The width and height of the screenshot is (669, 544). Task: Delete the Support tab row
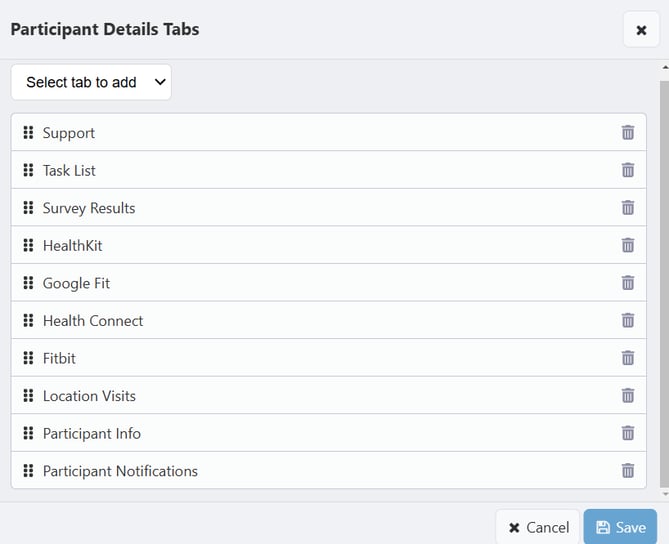[628, 133]
